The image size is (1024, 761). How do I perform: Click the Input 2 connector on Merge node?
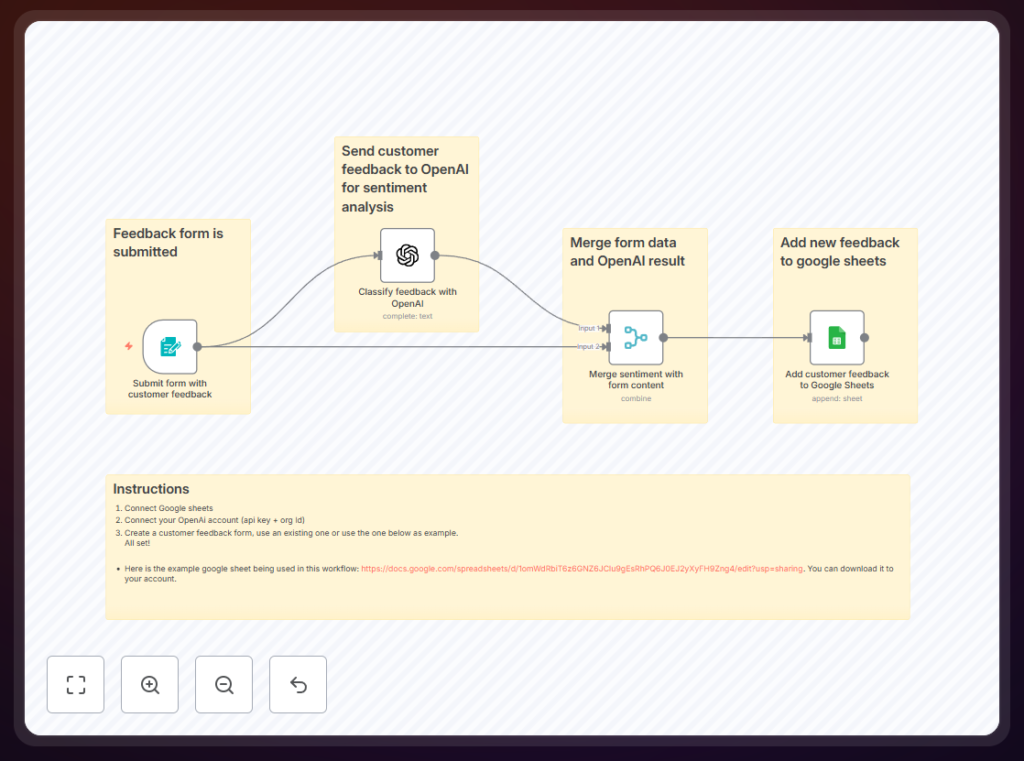(x=607, y=347)
